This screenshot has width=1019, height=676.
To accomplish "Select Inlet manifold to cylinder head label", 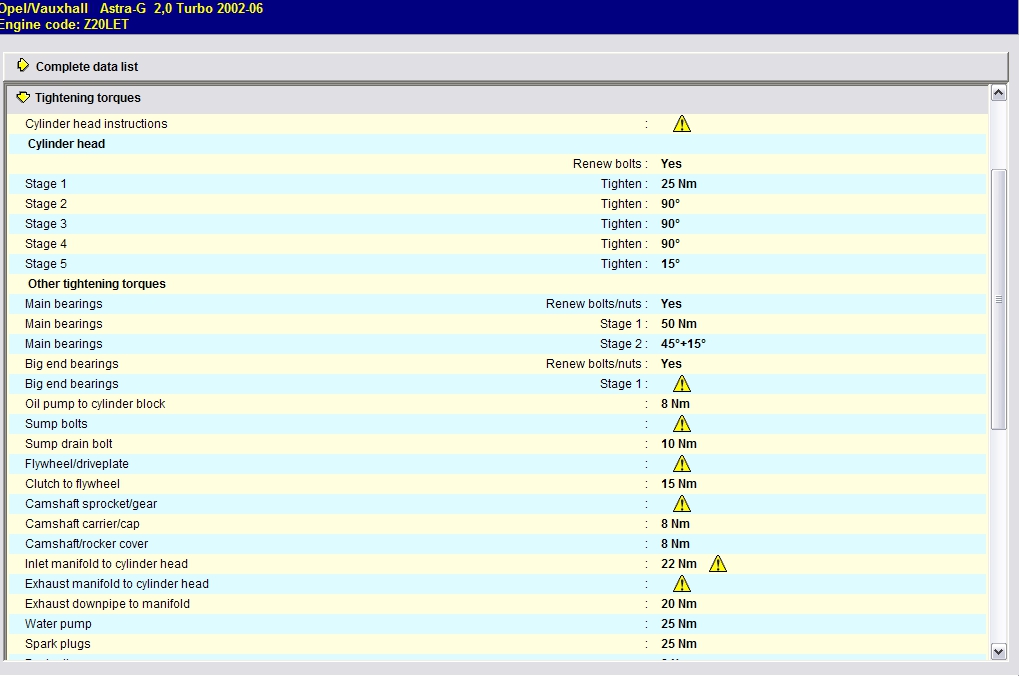I will point(106,564).
